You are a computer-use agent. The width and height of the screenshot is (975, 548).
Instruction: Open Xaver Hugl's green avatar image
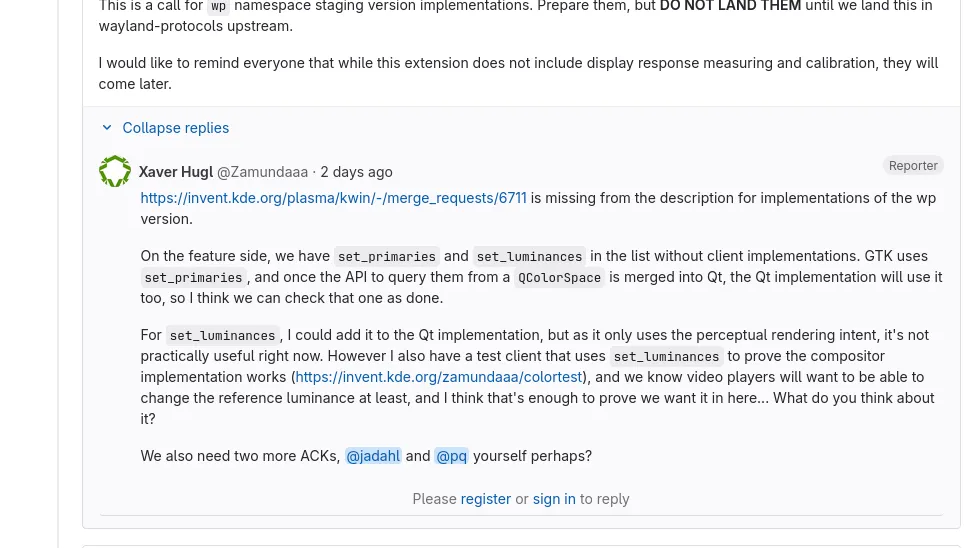click(x=115, y=171)
